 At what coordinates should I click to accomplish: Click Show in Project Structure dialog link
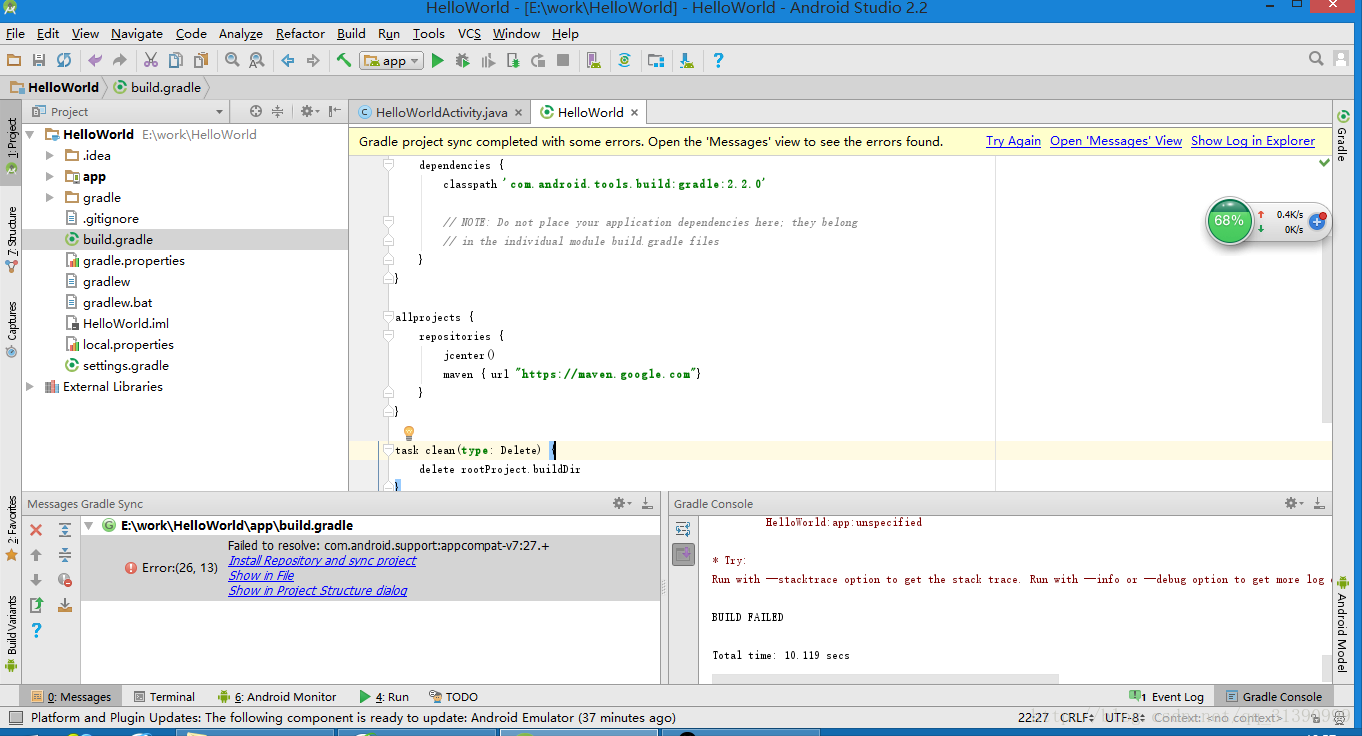click(x=317, y=590)
